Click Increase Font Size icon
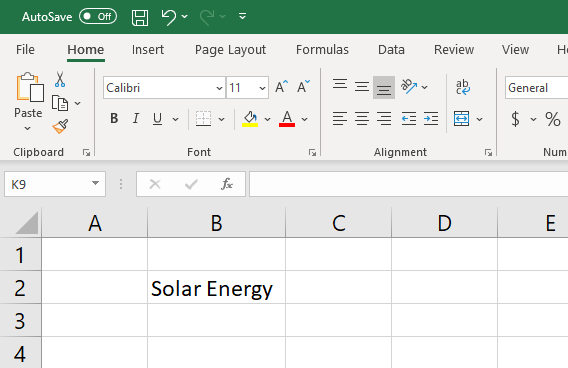The image size is (568, 368). 281,87
